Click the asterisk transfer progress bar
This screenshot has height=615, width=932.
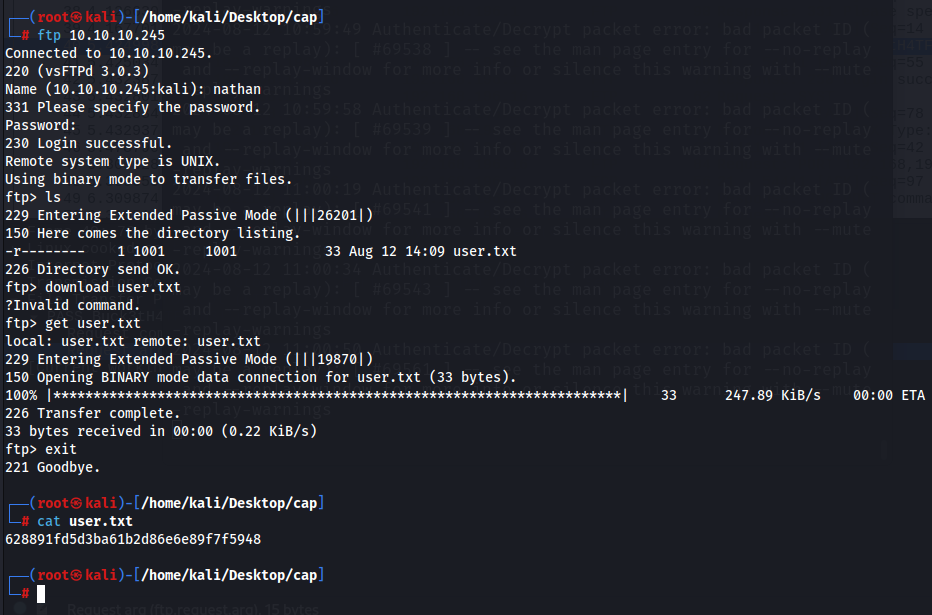[338, 396]
